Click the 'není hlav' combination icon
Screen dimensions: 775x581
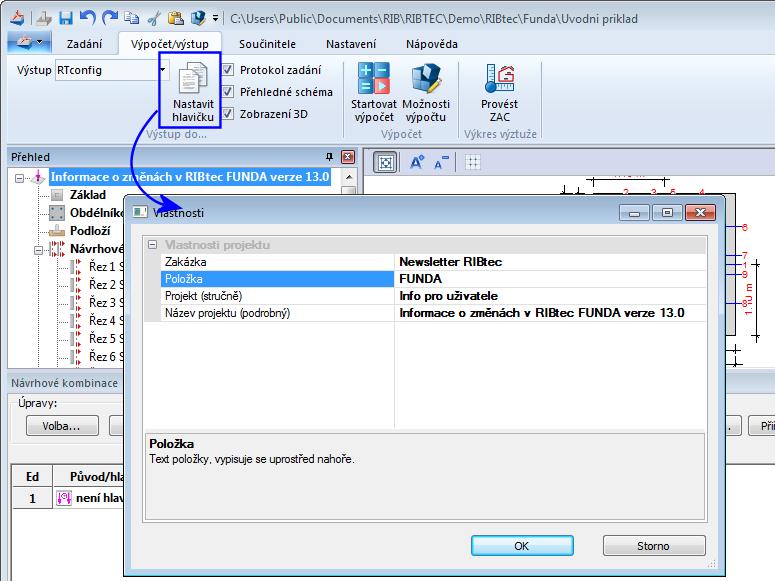[x=64, y=497]
